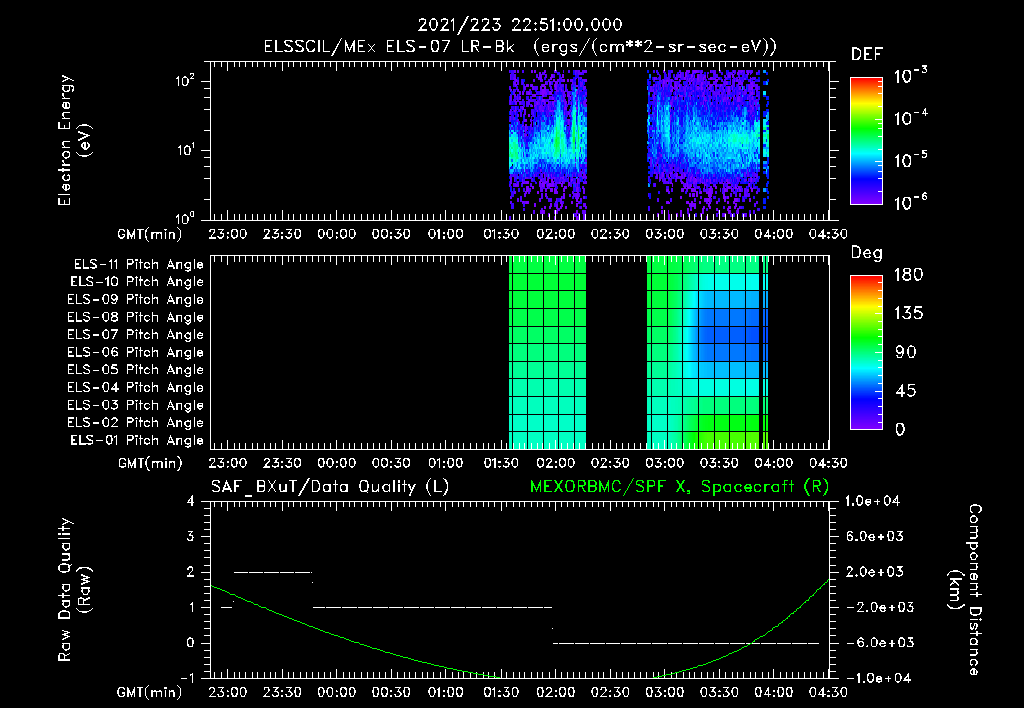Viewport: 1024px width, 708px height.
Task: Select the ELS-06 Pitch Angle row label
Action: click(x=135, y=353)
